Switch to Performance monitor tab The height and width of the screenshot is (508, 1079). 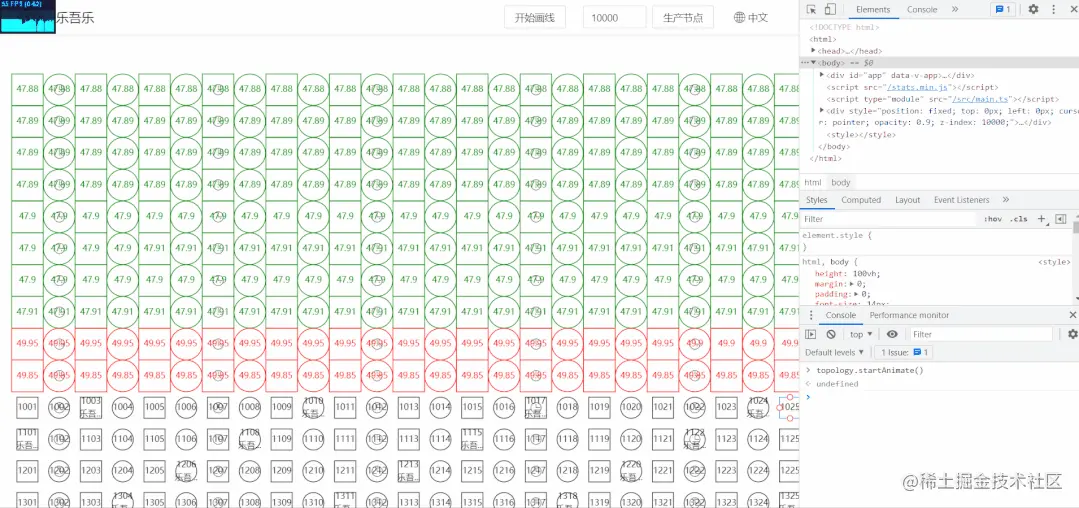click(909, 315)
